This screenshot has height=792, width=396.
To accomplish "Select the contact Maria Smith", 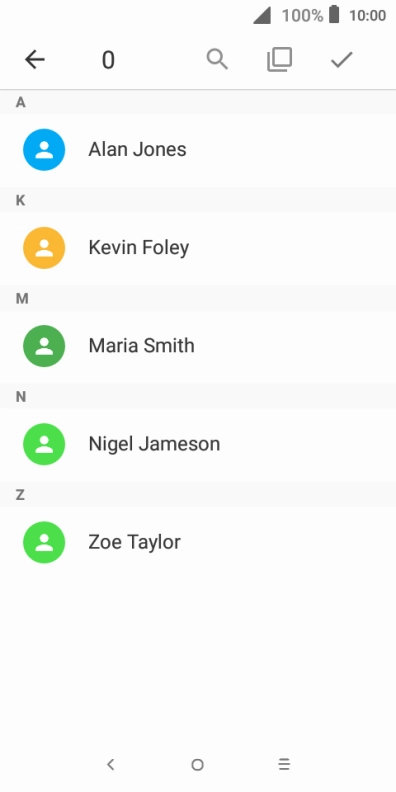I will pos(198,346).
